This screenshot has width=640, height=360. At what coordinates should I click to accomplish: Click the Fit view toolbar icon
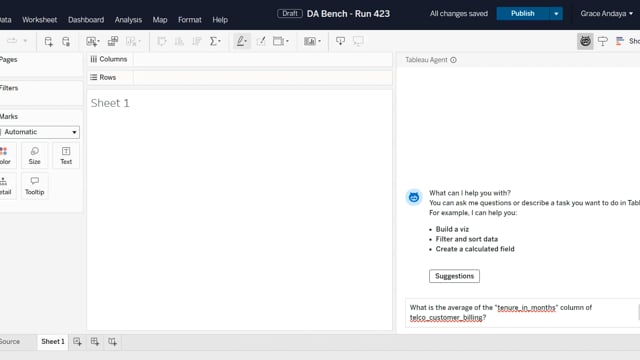(280, 41)
